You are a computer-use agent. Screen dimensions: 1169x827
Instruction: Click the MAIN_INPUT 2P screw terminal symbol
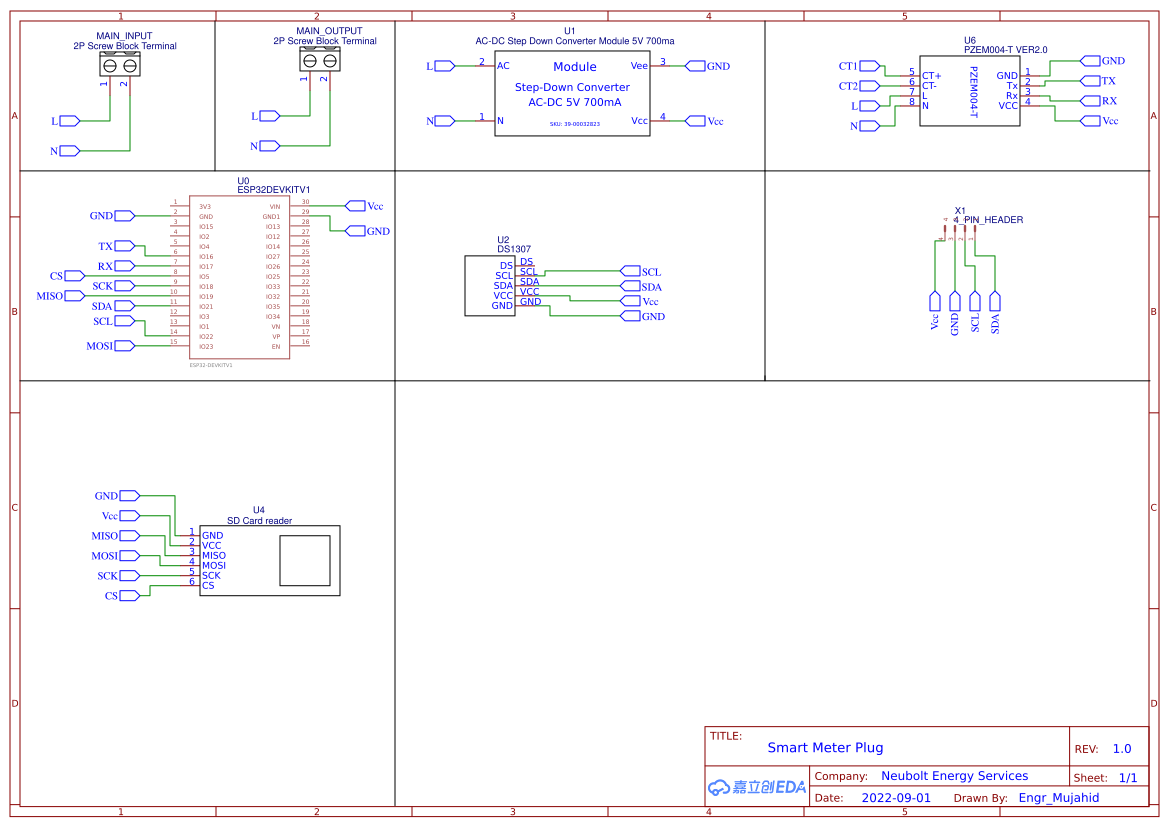tap(120, 64)
